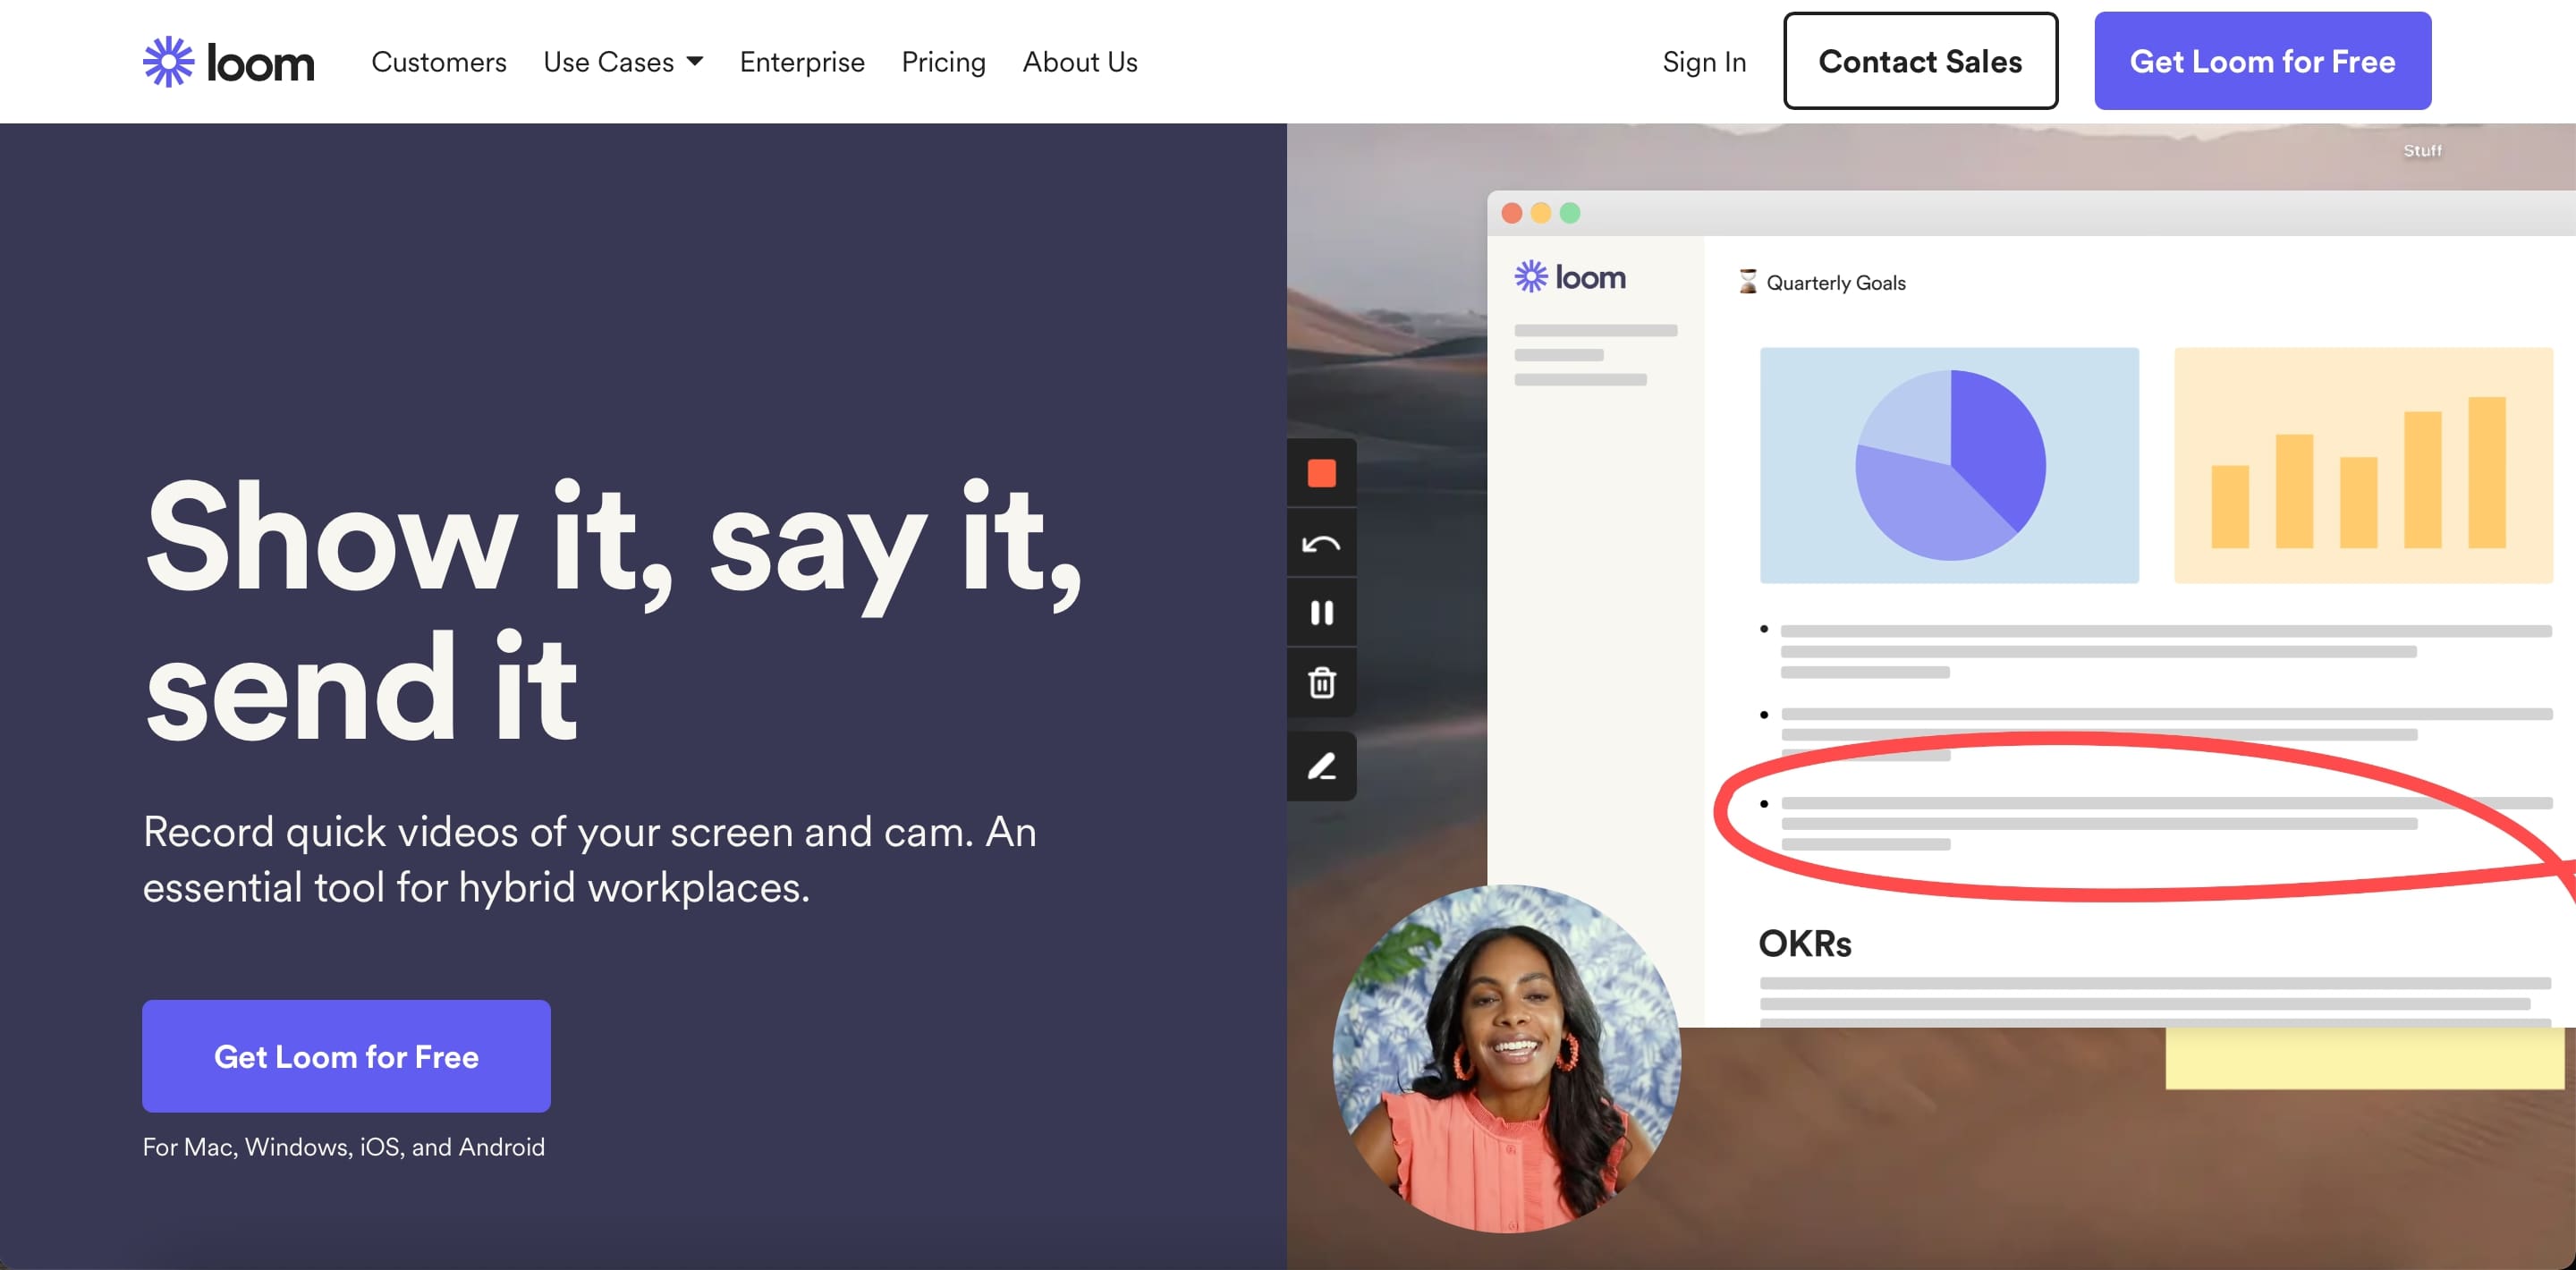The image size is (2576, 1270).
Task: Click the red stop recording button
Action: click(1321, 473)
